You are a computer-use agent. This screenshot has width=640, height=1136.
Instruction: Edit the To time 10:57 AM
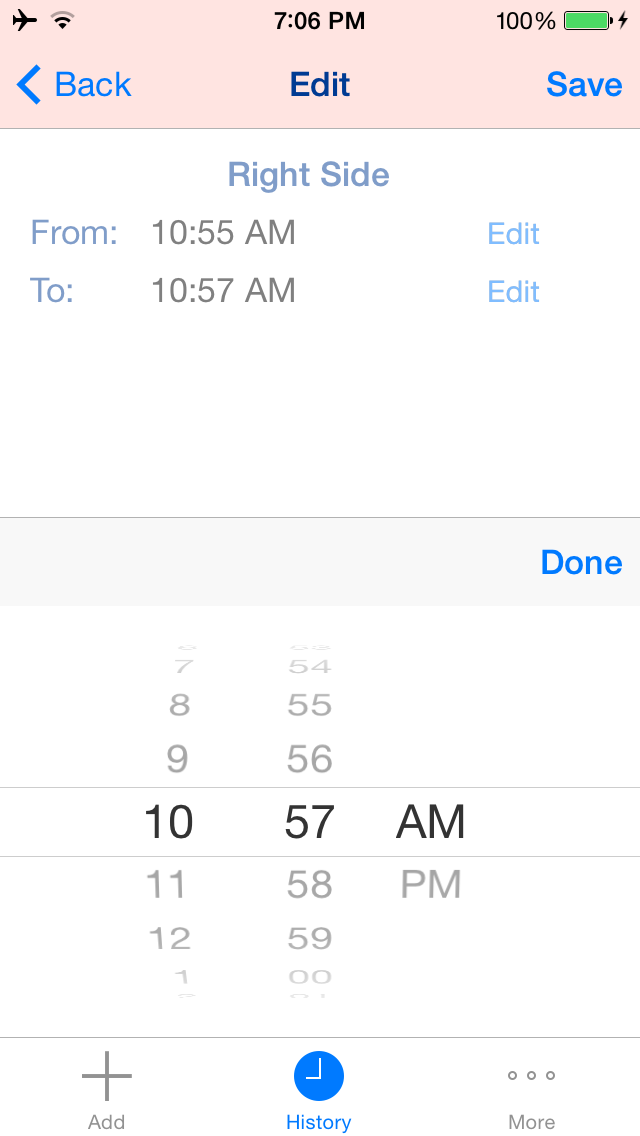[513, 291]
